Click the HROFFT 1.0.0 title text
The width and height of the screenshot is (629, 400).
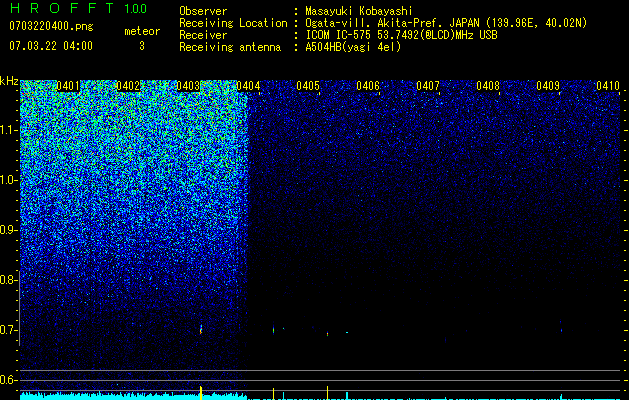click(78, 8)
